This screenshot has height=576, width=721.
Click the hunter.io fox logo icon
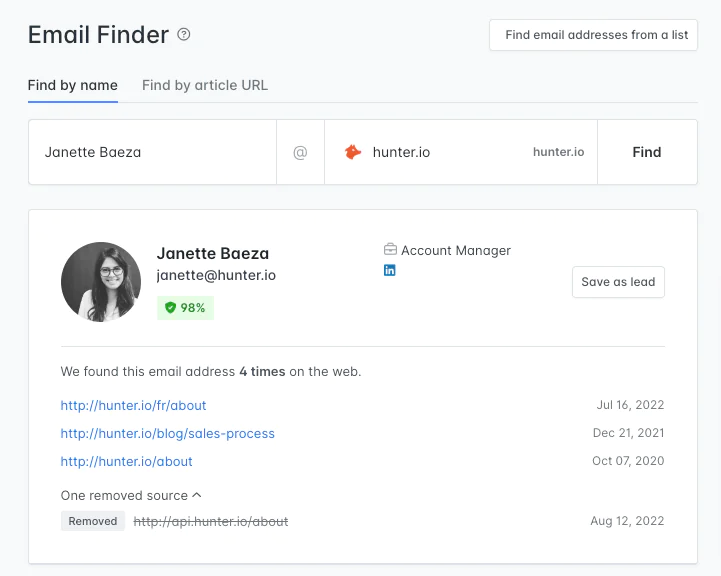(x=353, y=152)
